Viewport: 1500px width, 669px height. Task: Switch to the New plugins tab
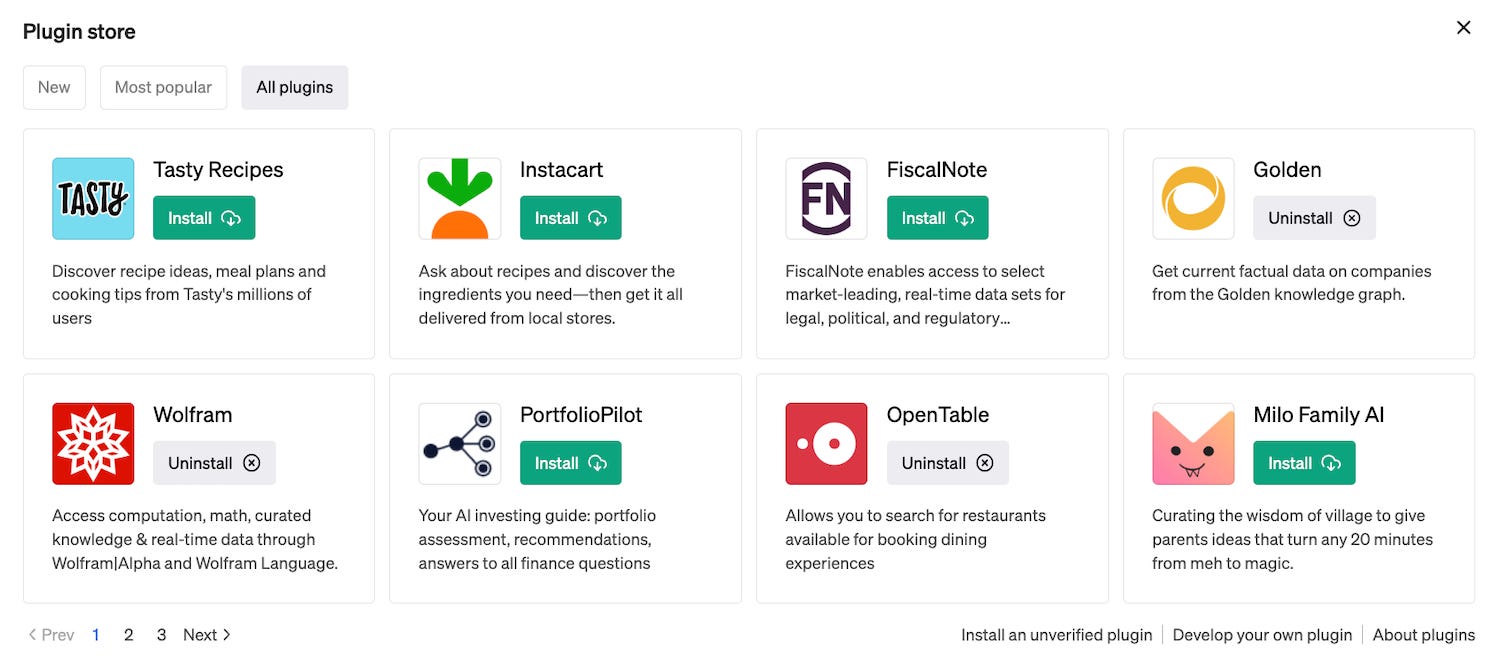tap(54, 87)
